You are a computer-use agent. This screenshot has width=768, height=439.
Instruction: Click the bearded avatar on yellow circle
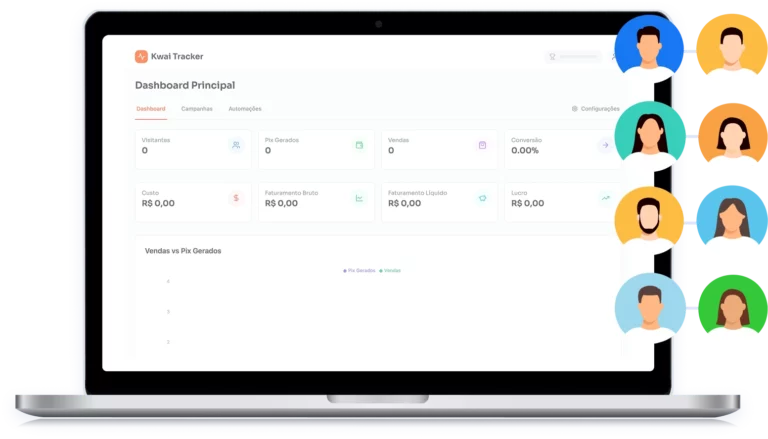[x=649, y=220]
